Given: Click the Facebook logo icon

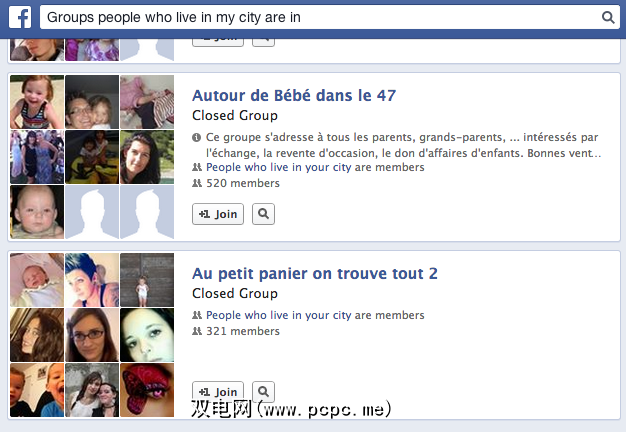Looking at the screenshot, I should point(20,18).
